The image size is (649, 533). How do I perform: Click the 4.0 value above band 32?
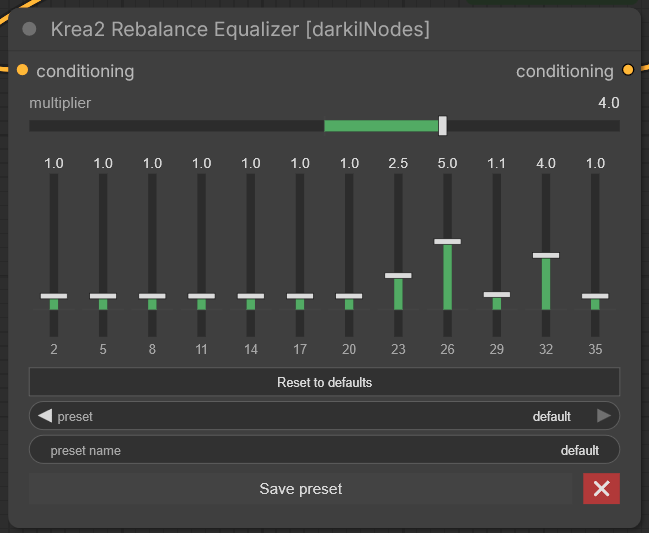546,163
